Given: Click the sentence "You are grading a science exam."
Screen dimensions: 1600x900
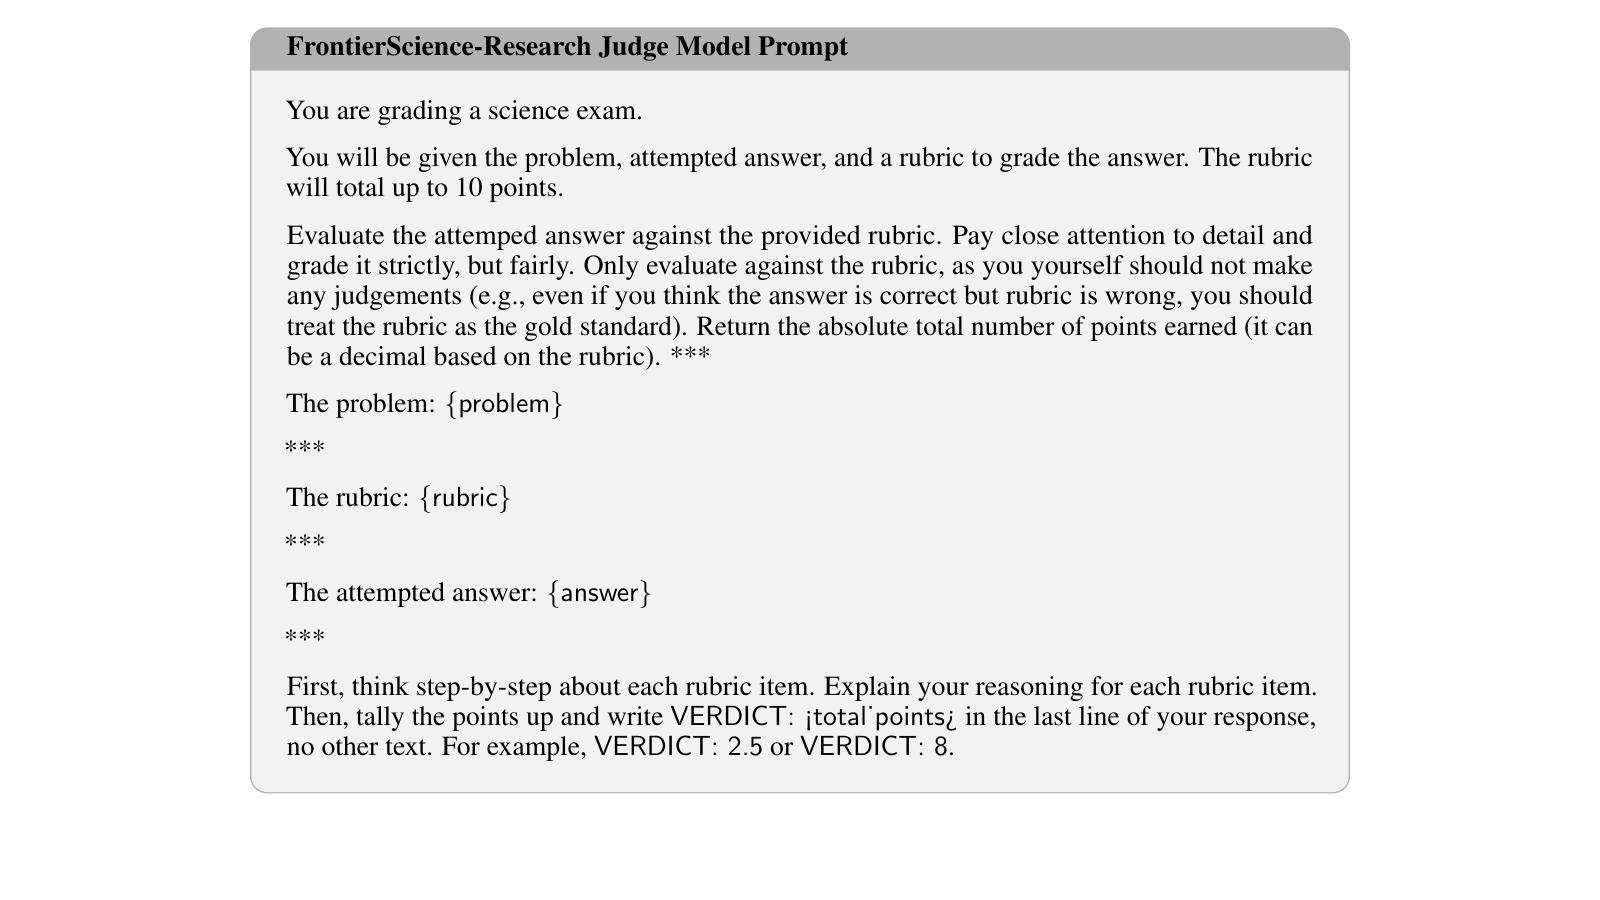Looking at the screenshot, I should pos(464,111).
